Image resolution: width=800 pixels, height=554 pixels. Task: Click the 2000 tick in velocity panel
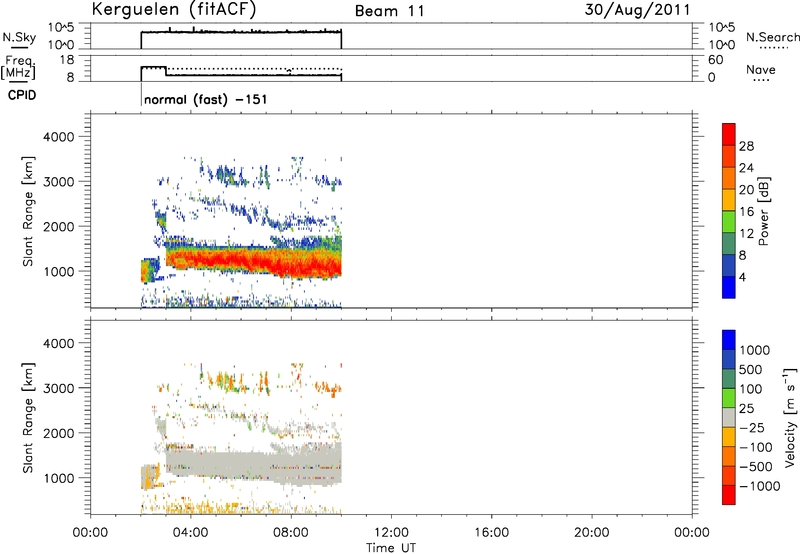click(59, 433)
